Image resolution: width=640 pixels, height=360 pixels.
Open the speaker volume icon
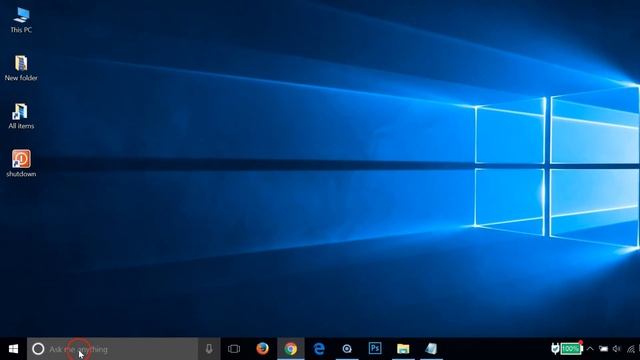pos(617,349)
